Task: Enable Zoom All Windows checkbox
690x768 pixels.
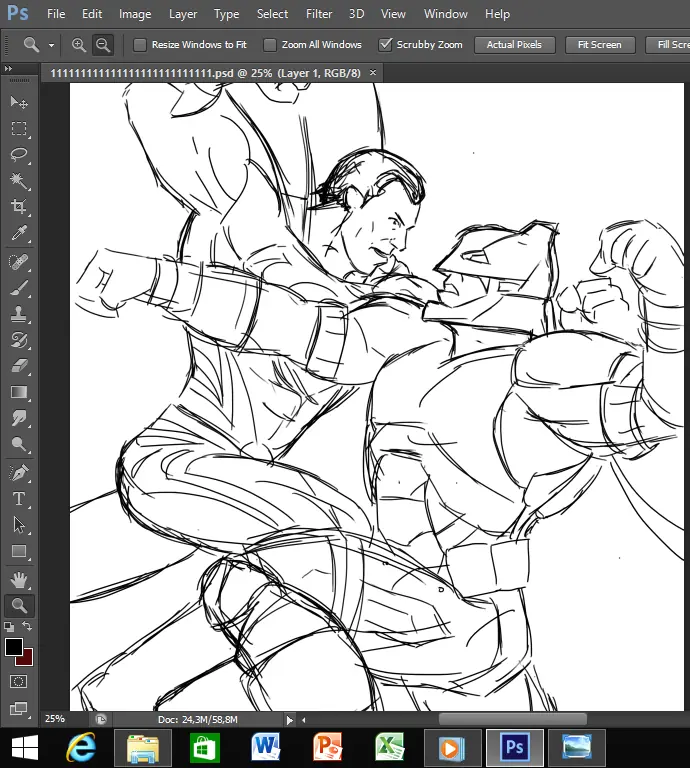Action: click(270, 45)
